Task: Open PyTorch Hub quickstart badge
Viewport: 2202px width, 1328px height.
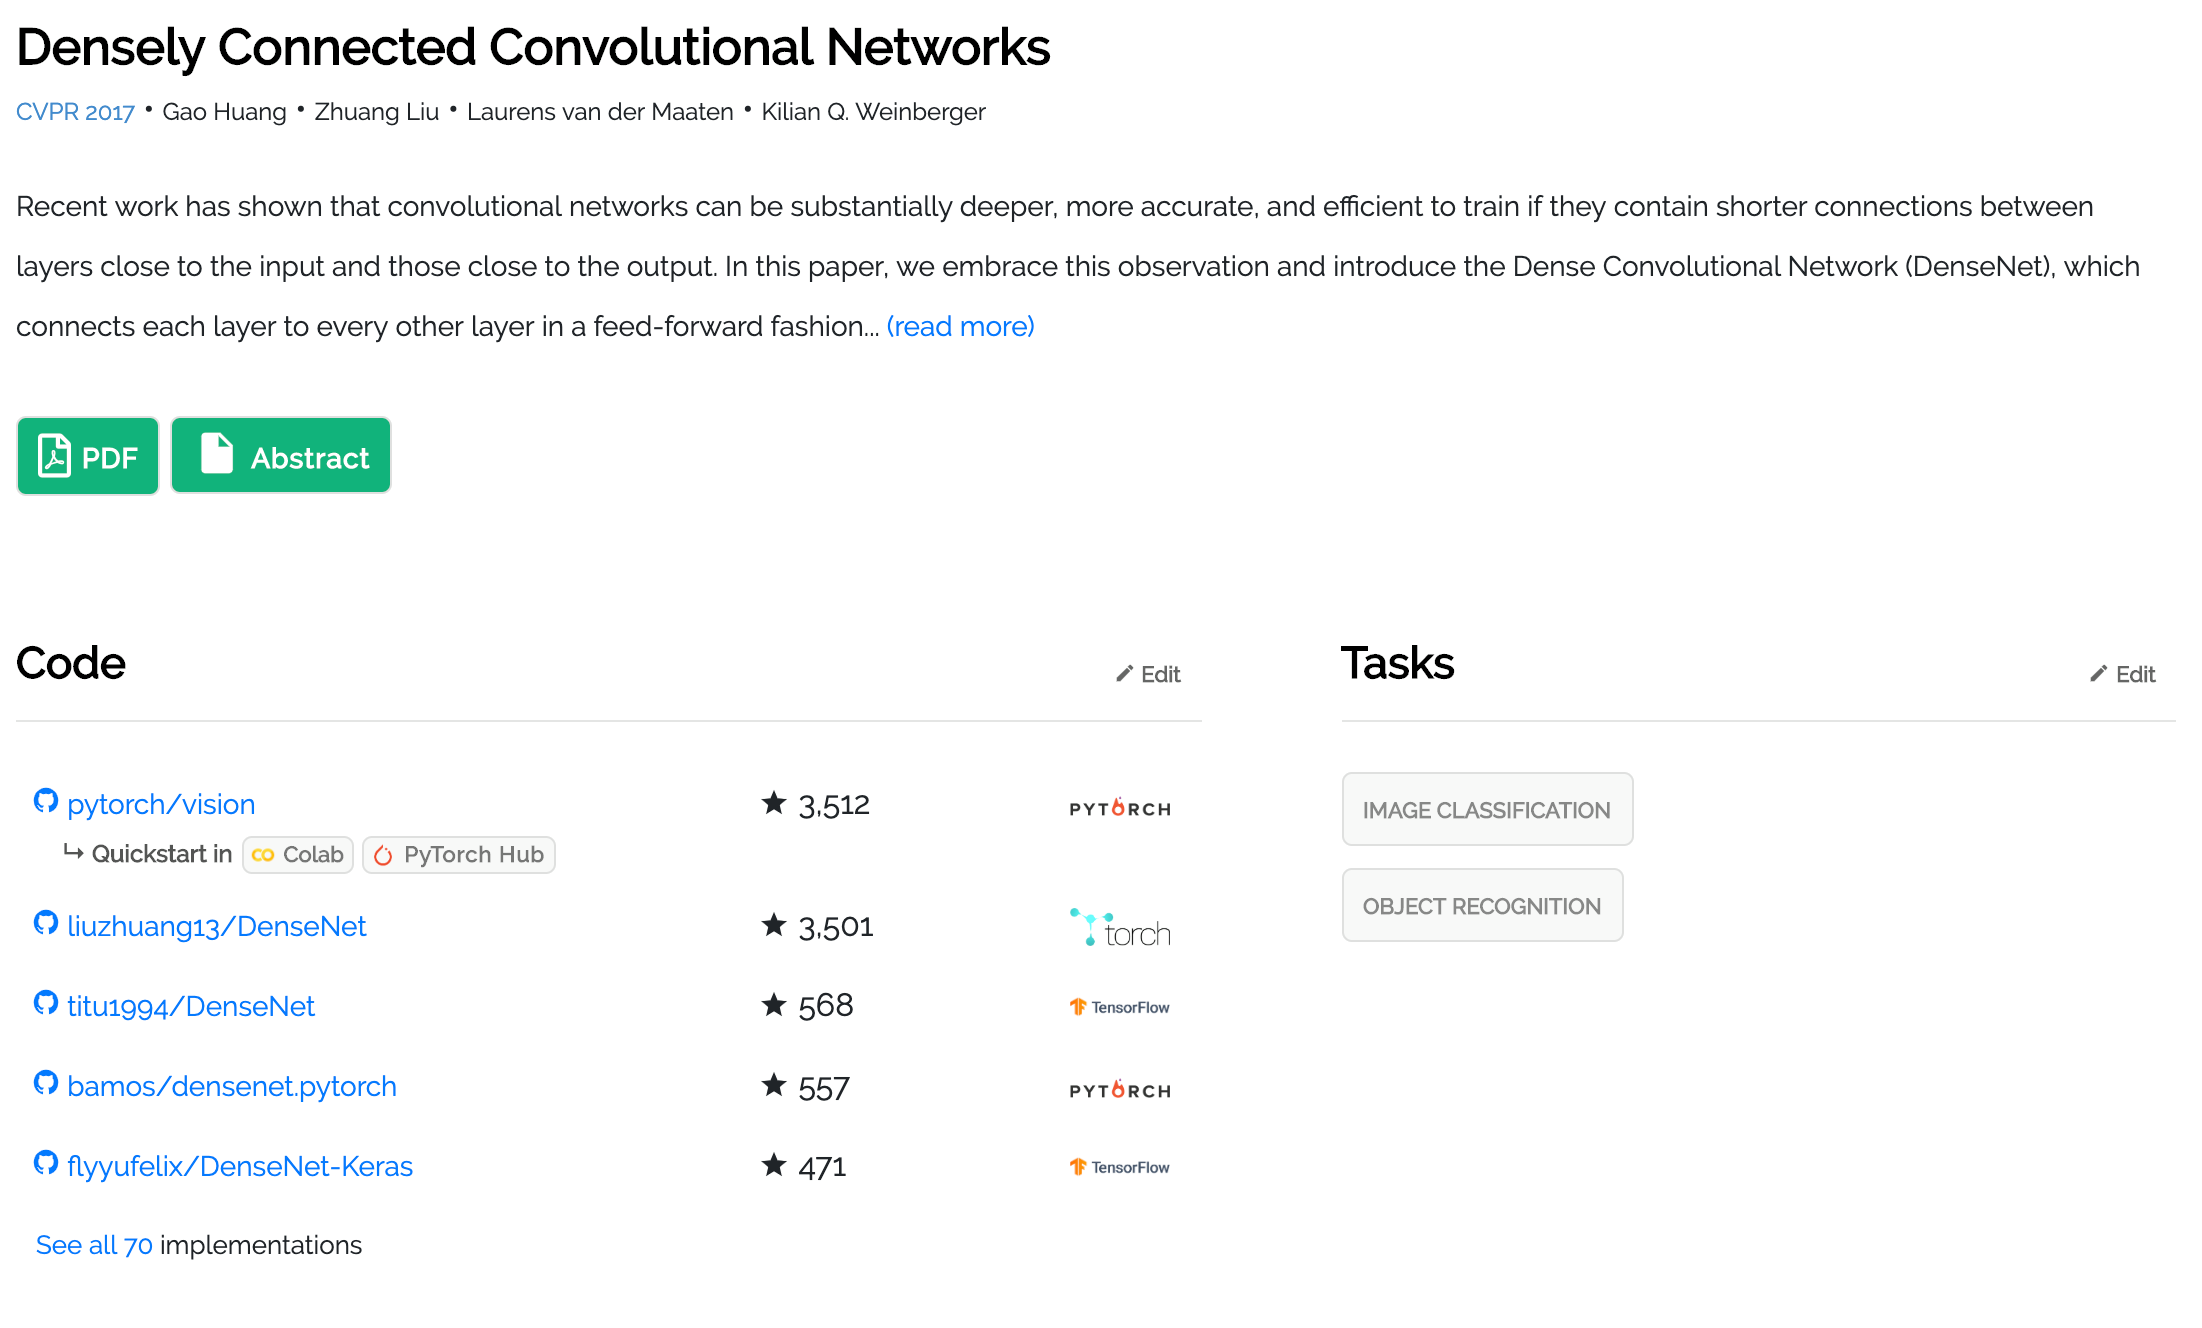Action: point(459,855)
